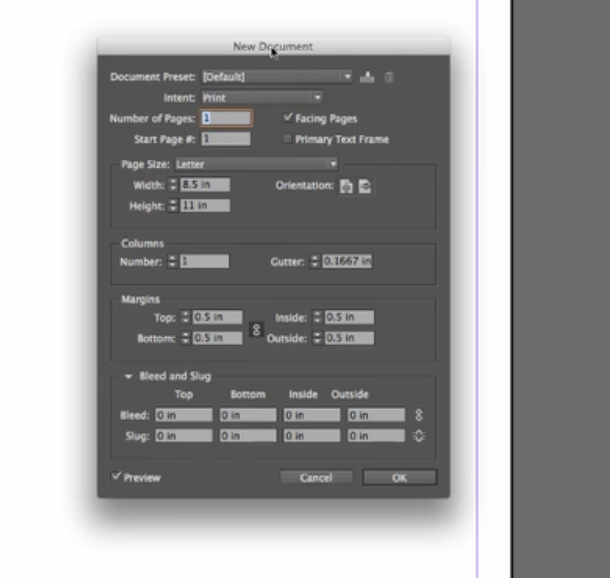Uncheck the Preview checkbox
This screenshot has height=578, width=610.
[x=116, y=477]
